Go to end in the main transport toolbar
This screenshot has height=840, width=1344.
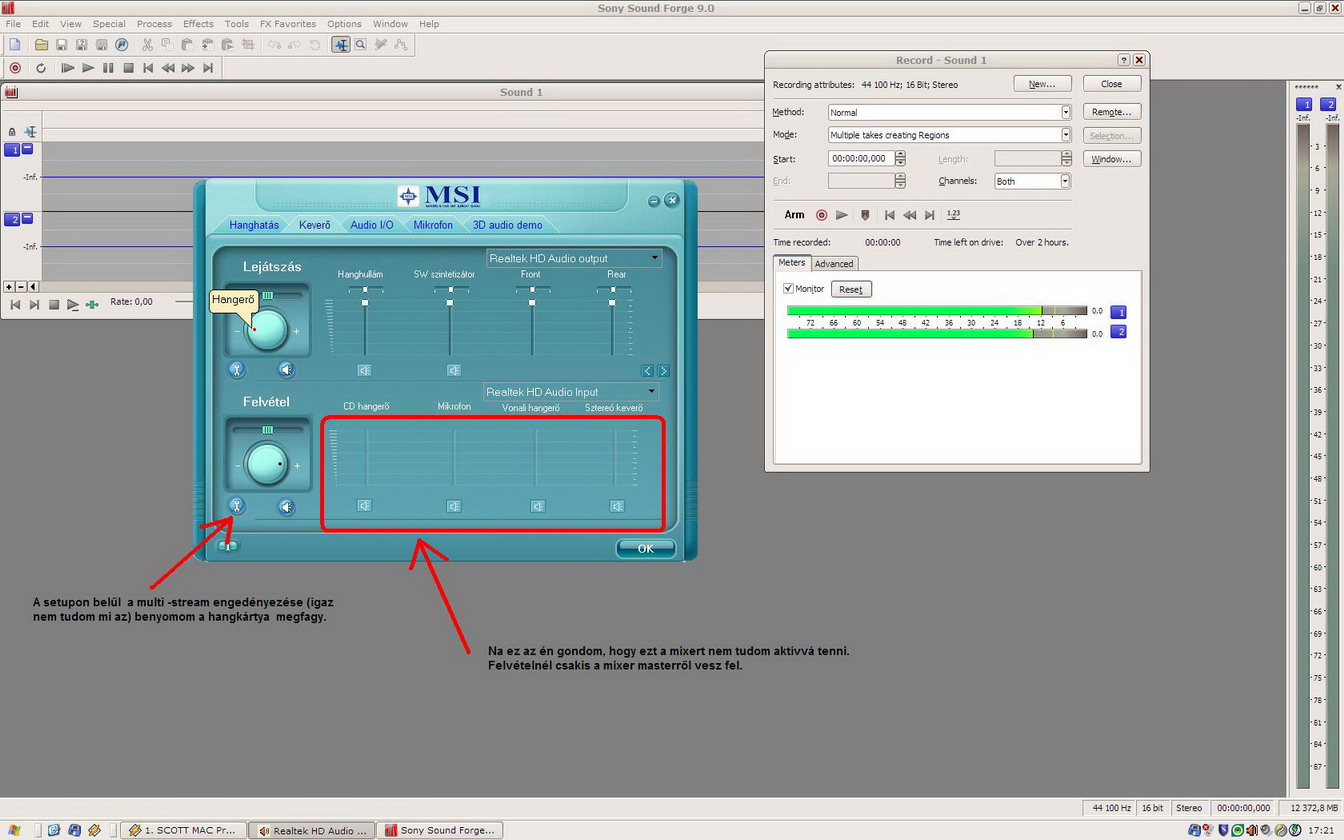208,68
